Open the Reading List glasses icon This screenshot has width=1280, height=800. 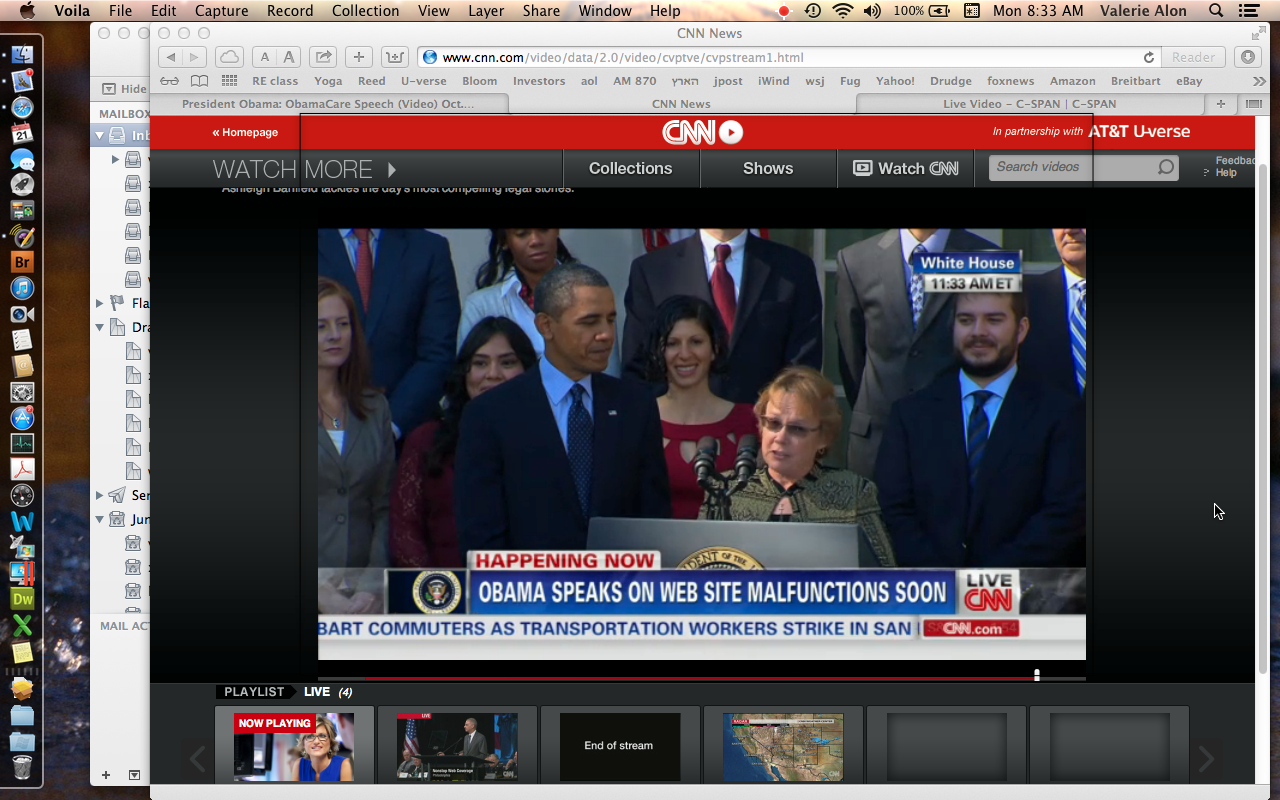pyautogui.click(x=169, y=81)
